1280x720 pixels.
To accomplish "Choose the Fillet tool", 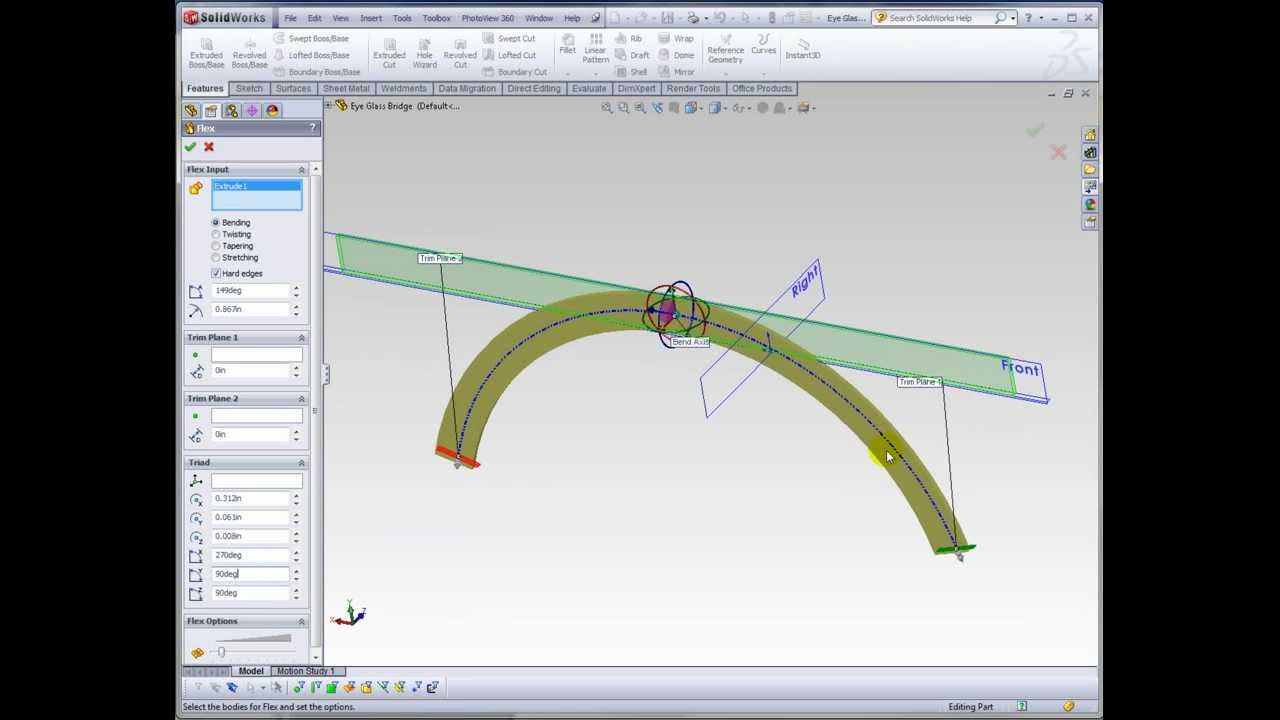I will point(567,45).
